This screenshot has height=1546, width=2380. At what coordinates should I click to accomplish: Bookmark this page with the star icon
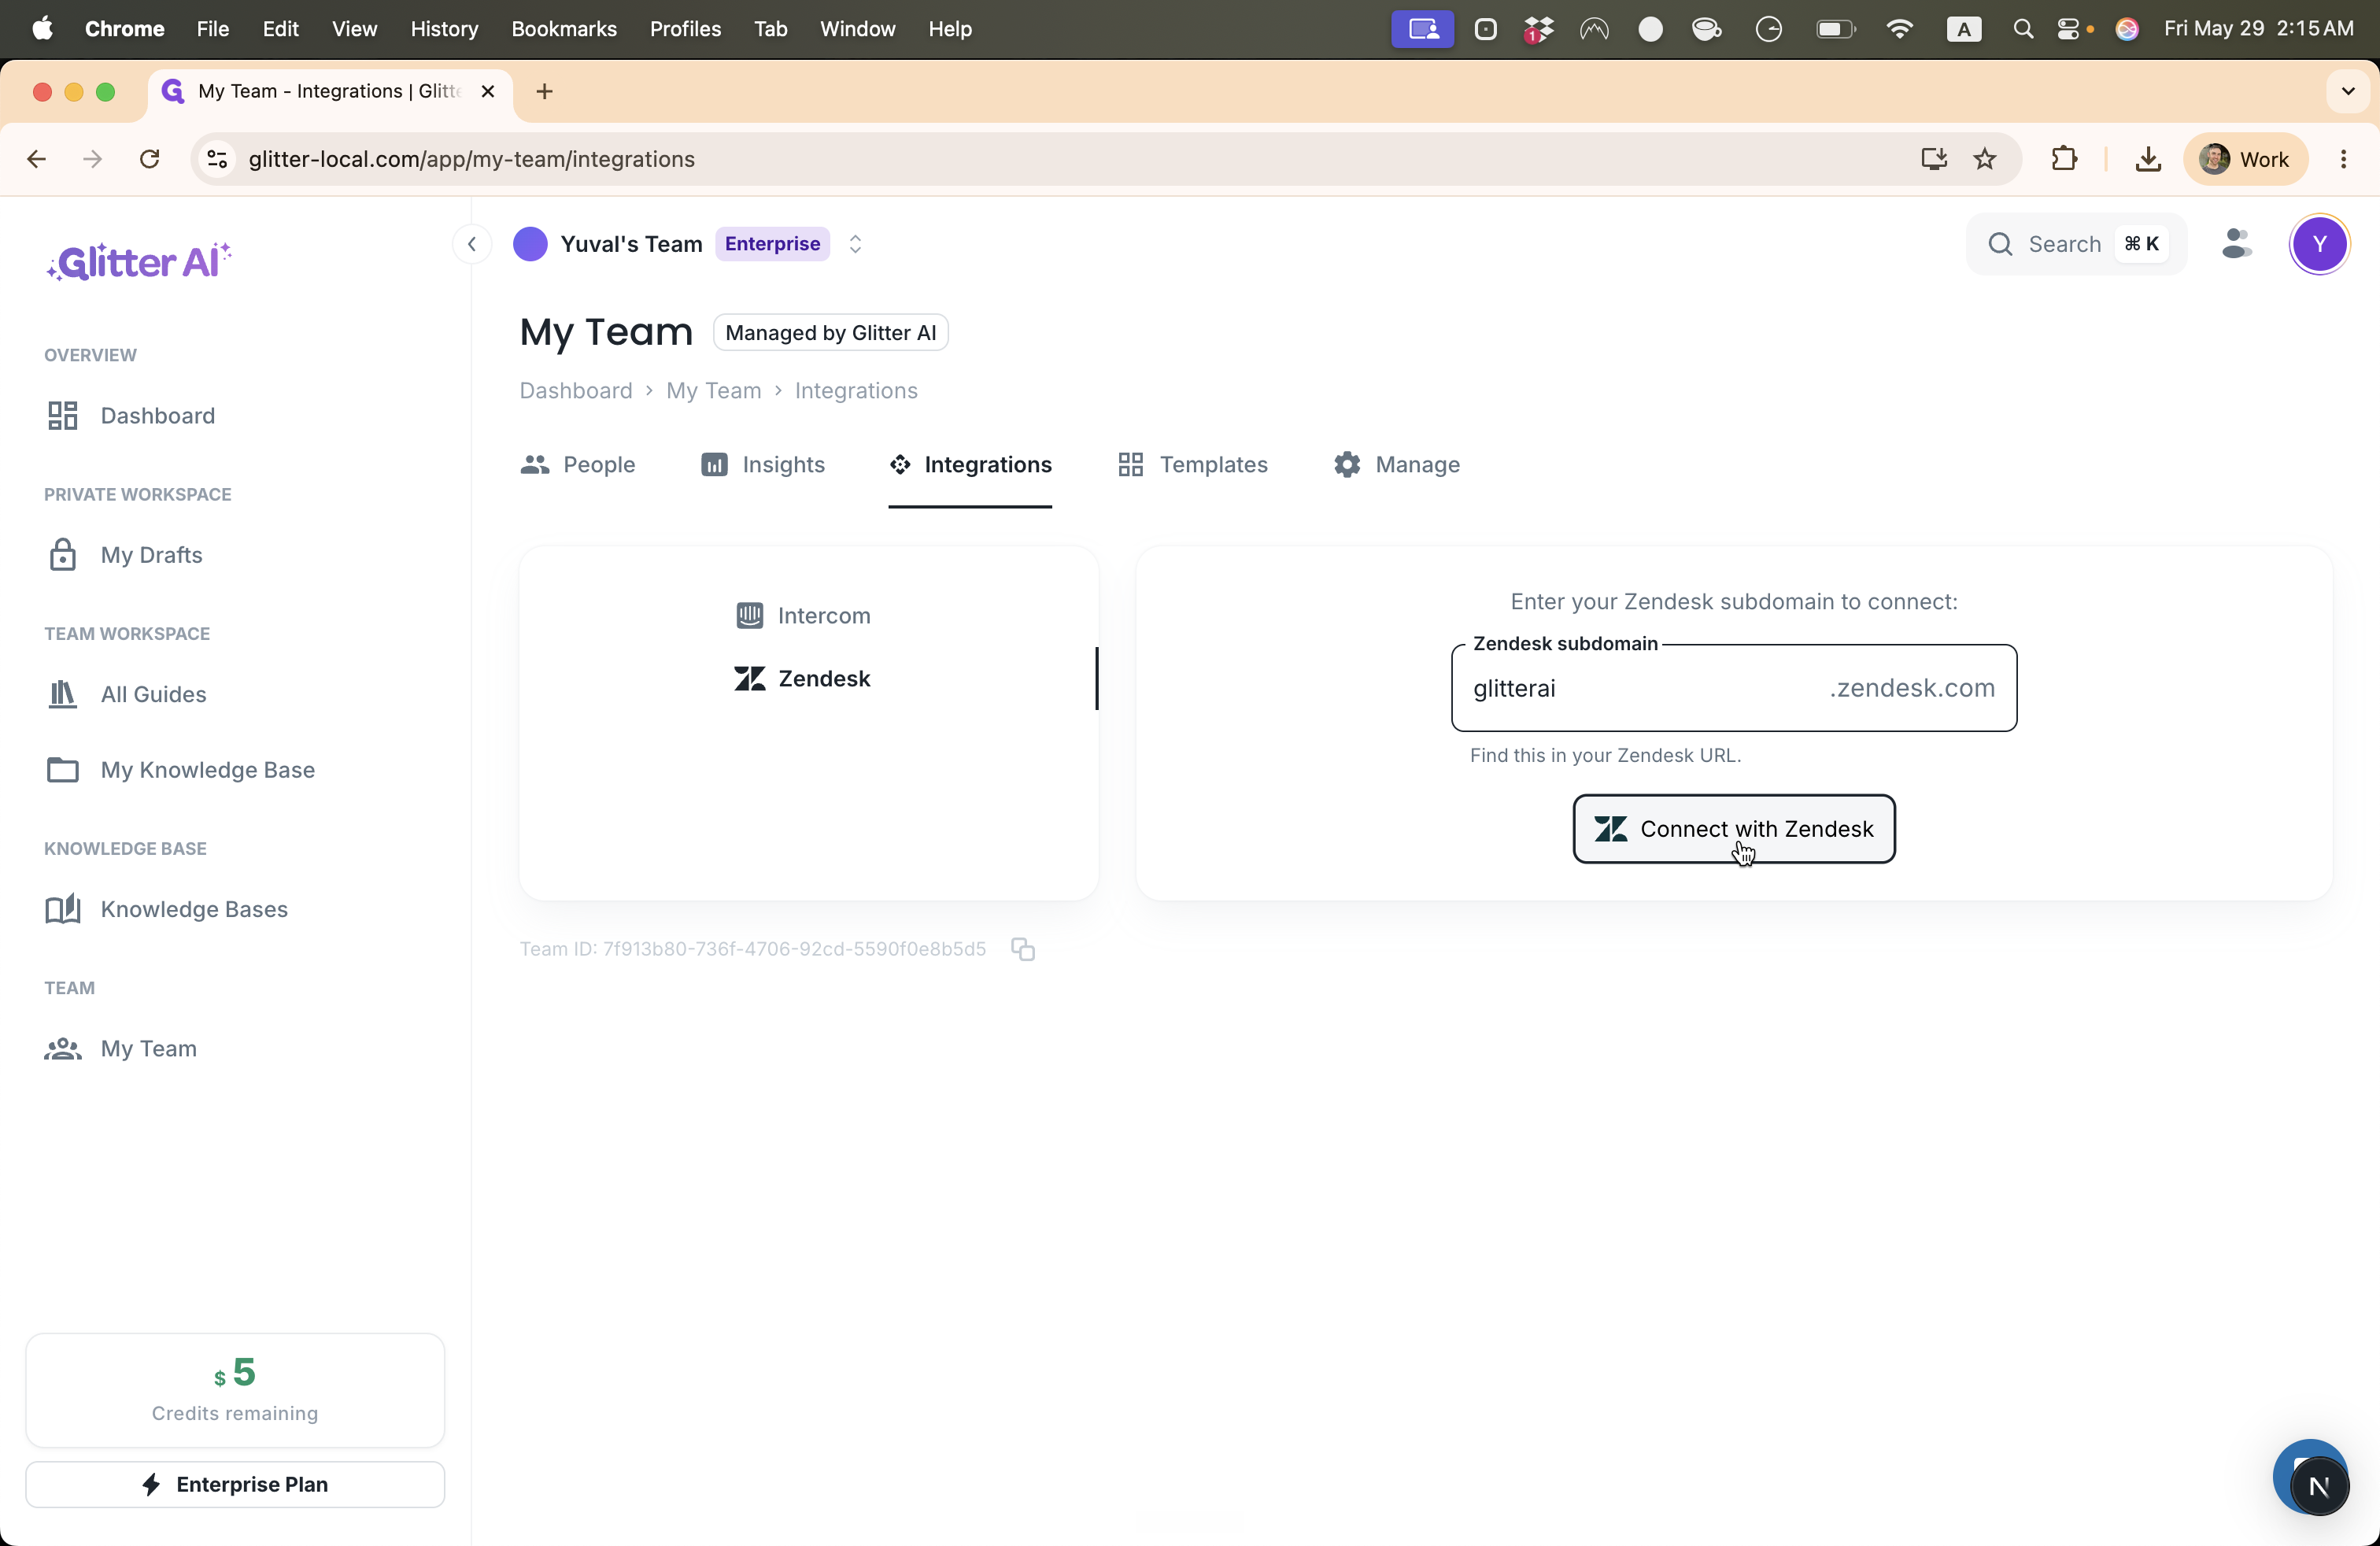pyautogui.click(x=1986, y=159)
